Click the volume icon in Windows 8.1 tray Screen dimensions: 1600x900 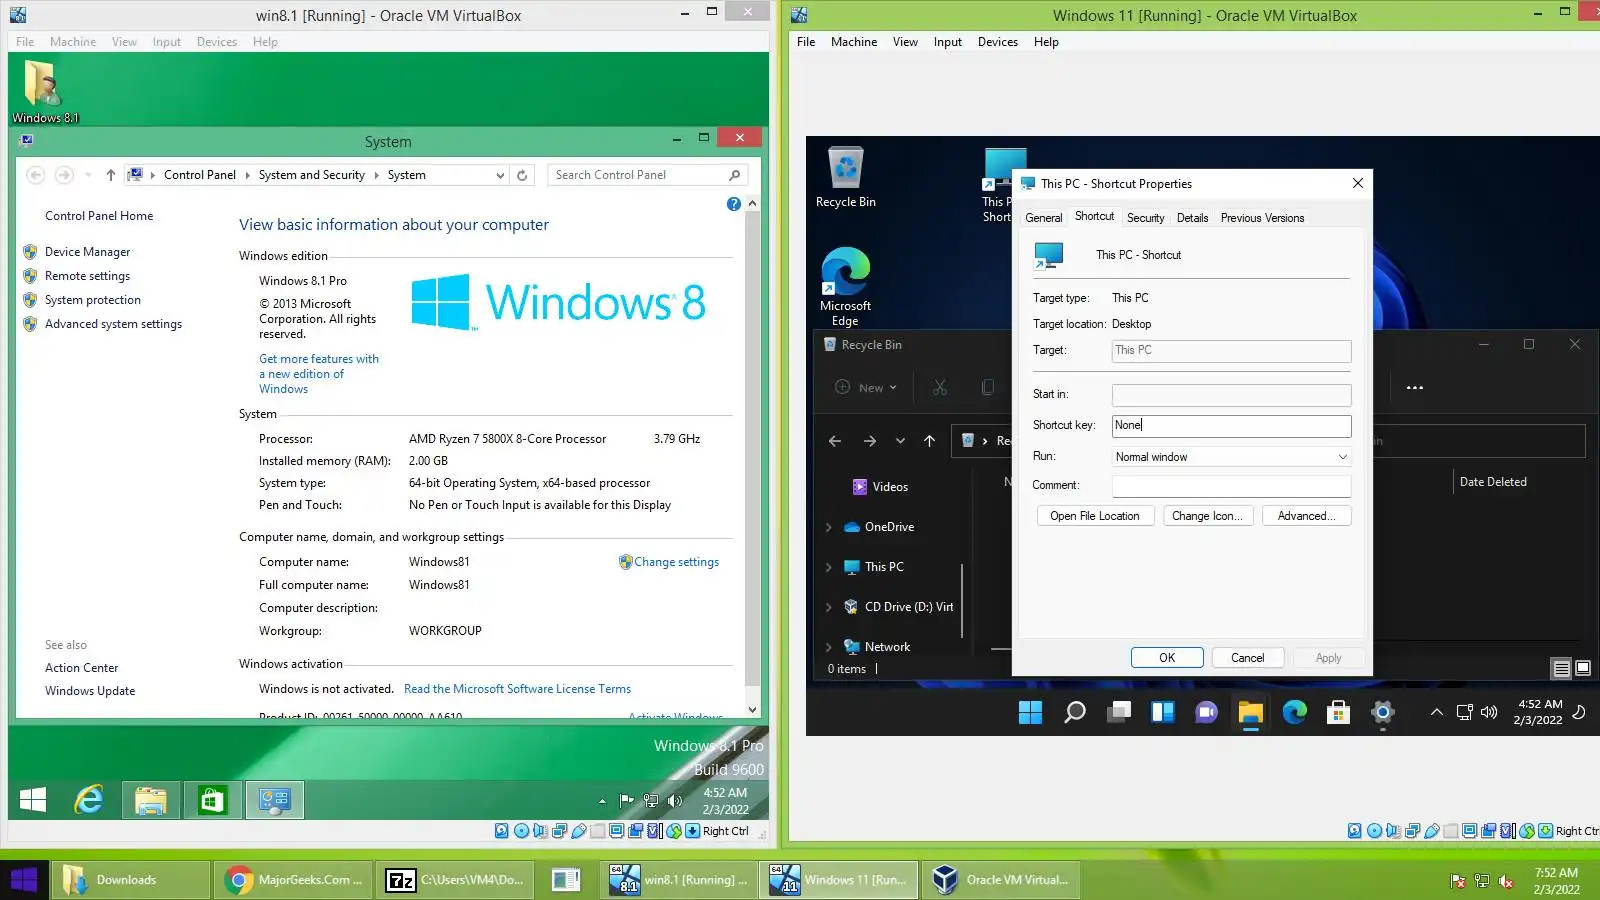[675, 800]
